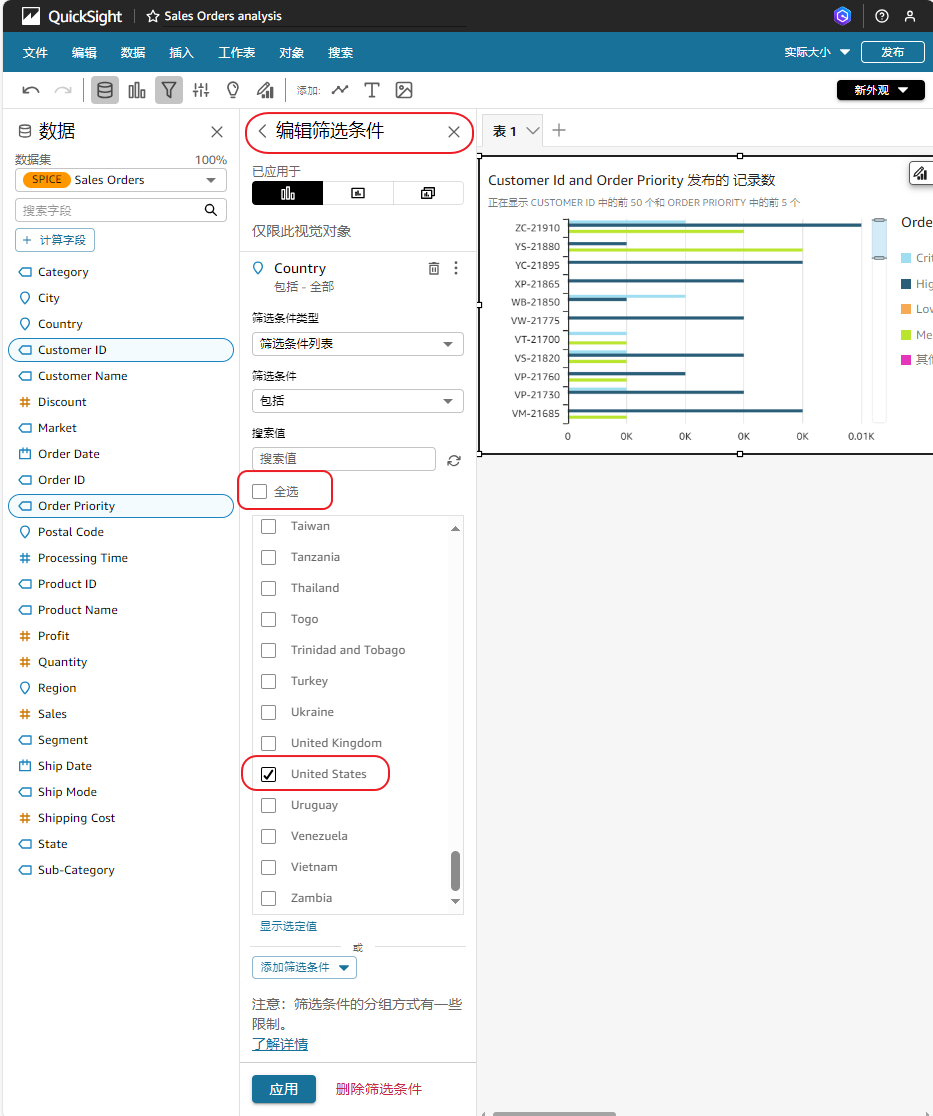Go back using filter panel arrow
The width and height of the screenshot is (933, 1116).
[263, 132]
